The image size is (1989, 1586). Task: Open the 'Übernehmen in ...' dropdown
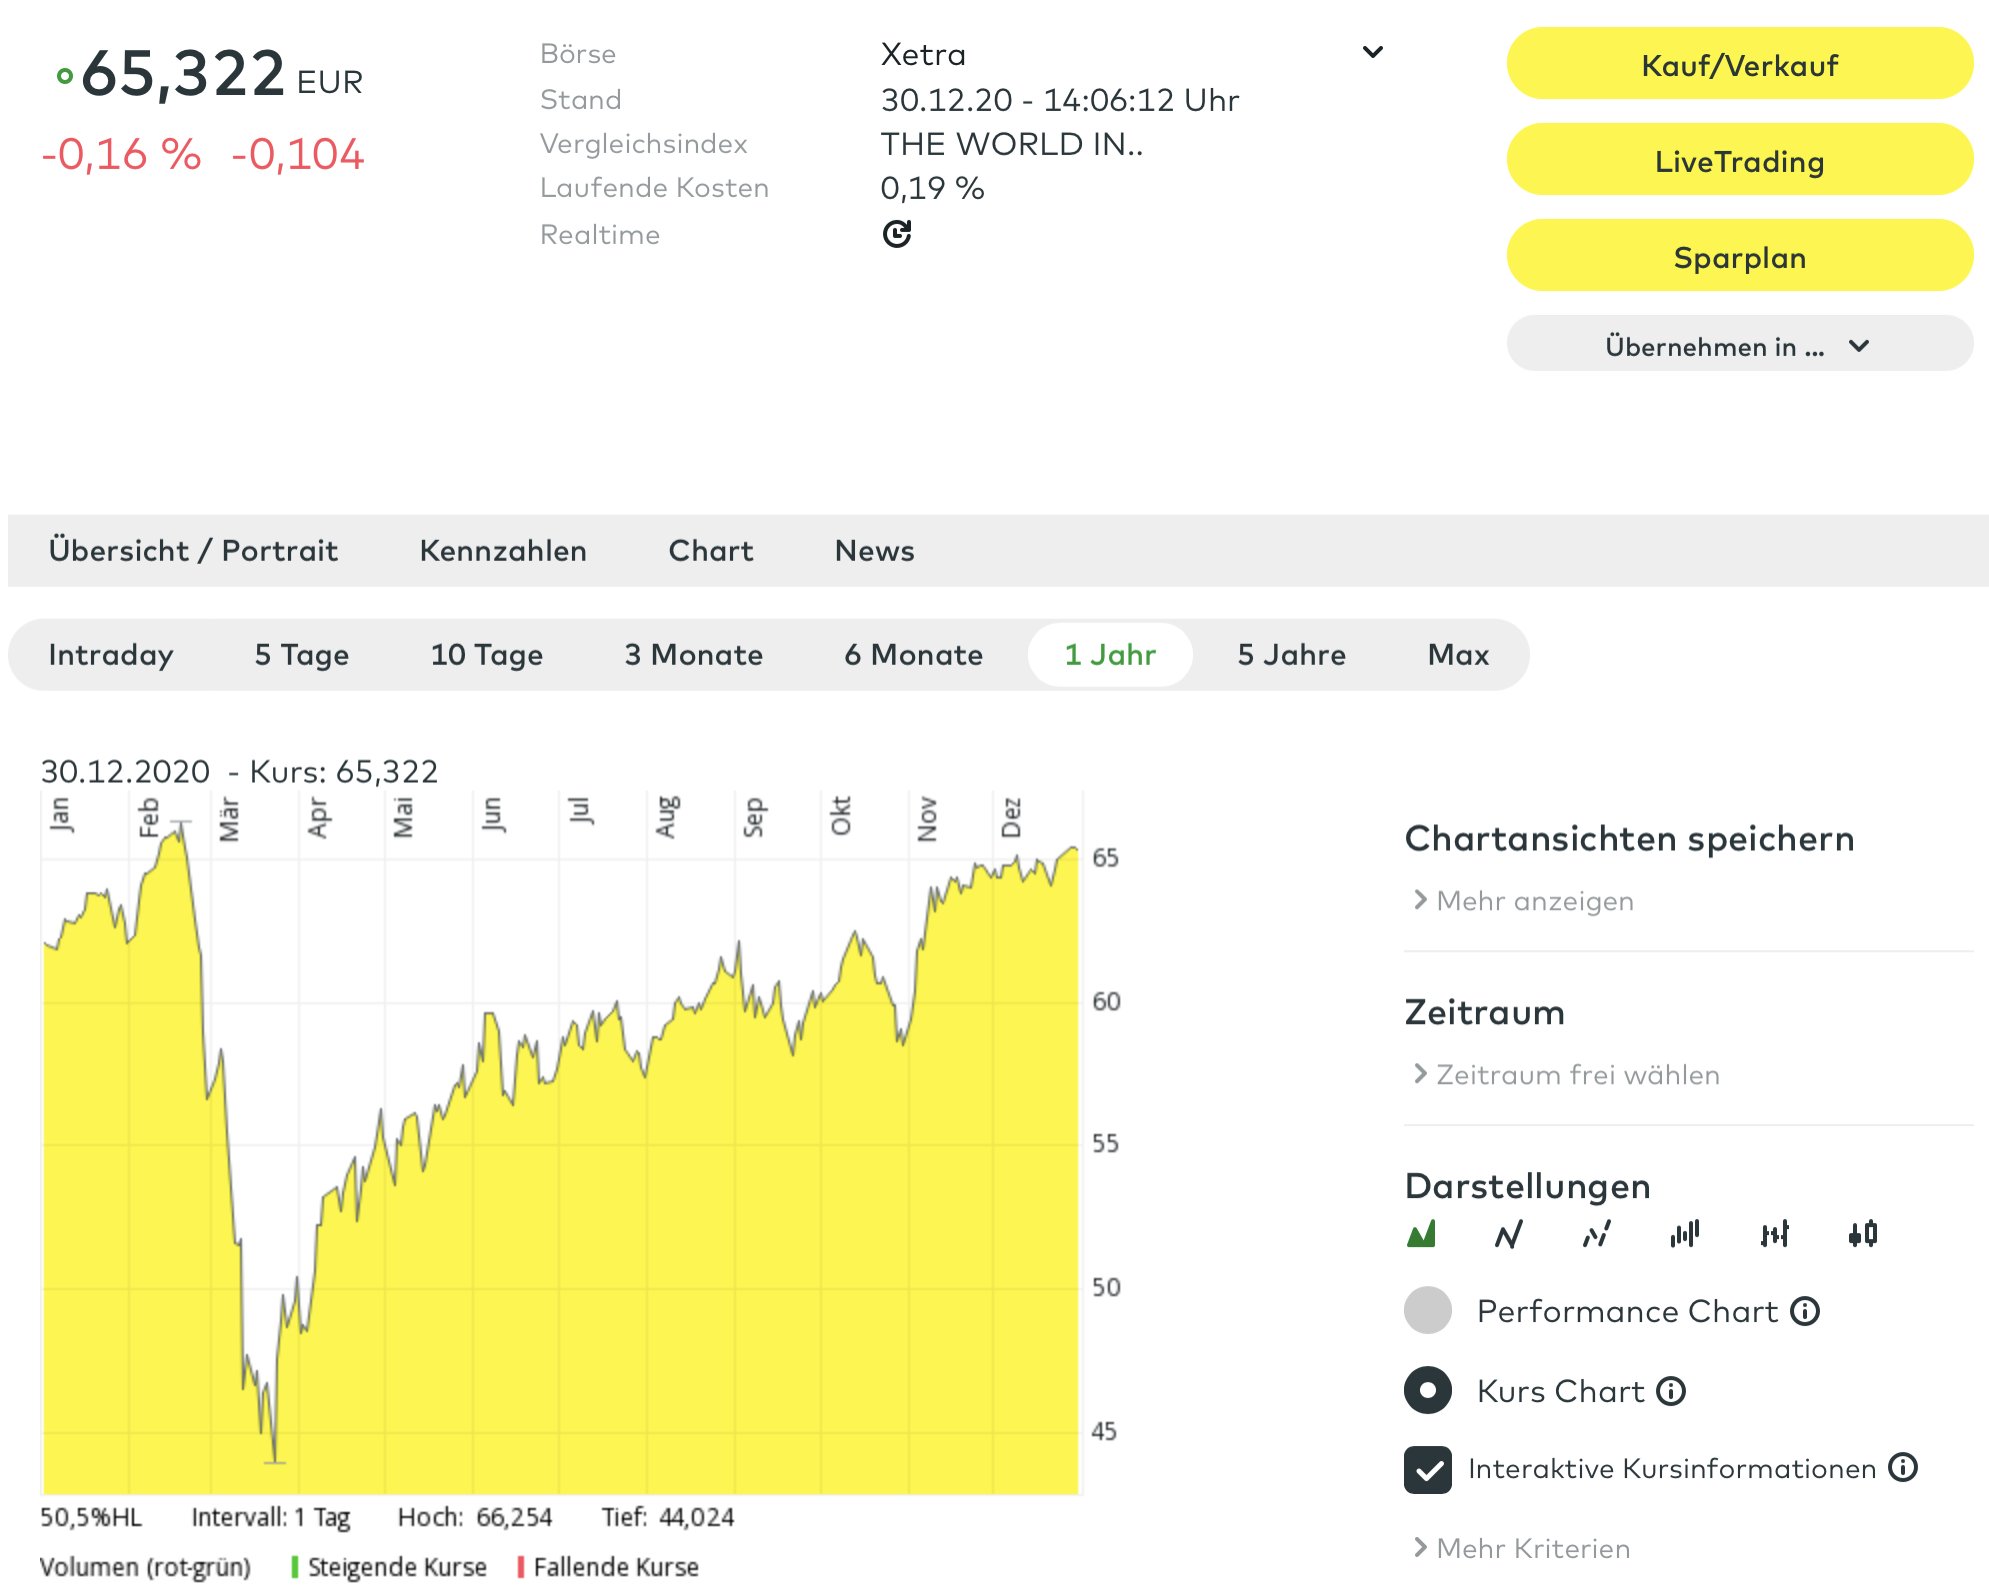(1739, 346)
